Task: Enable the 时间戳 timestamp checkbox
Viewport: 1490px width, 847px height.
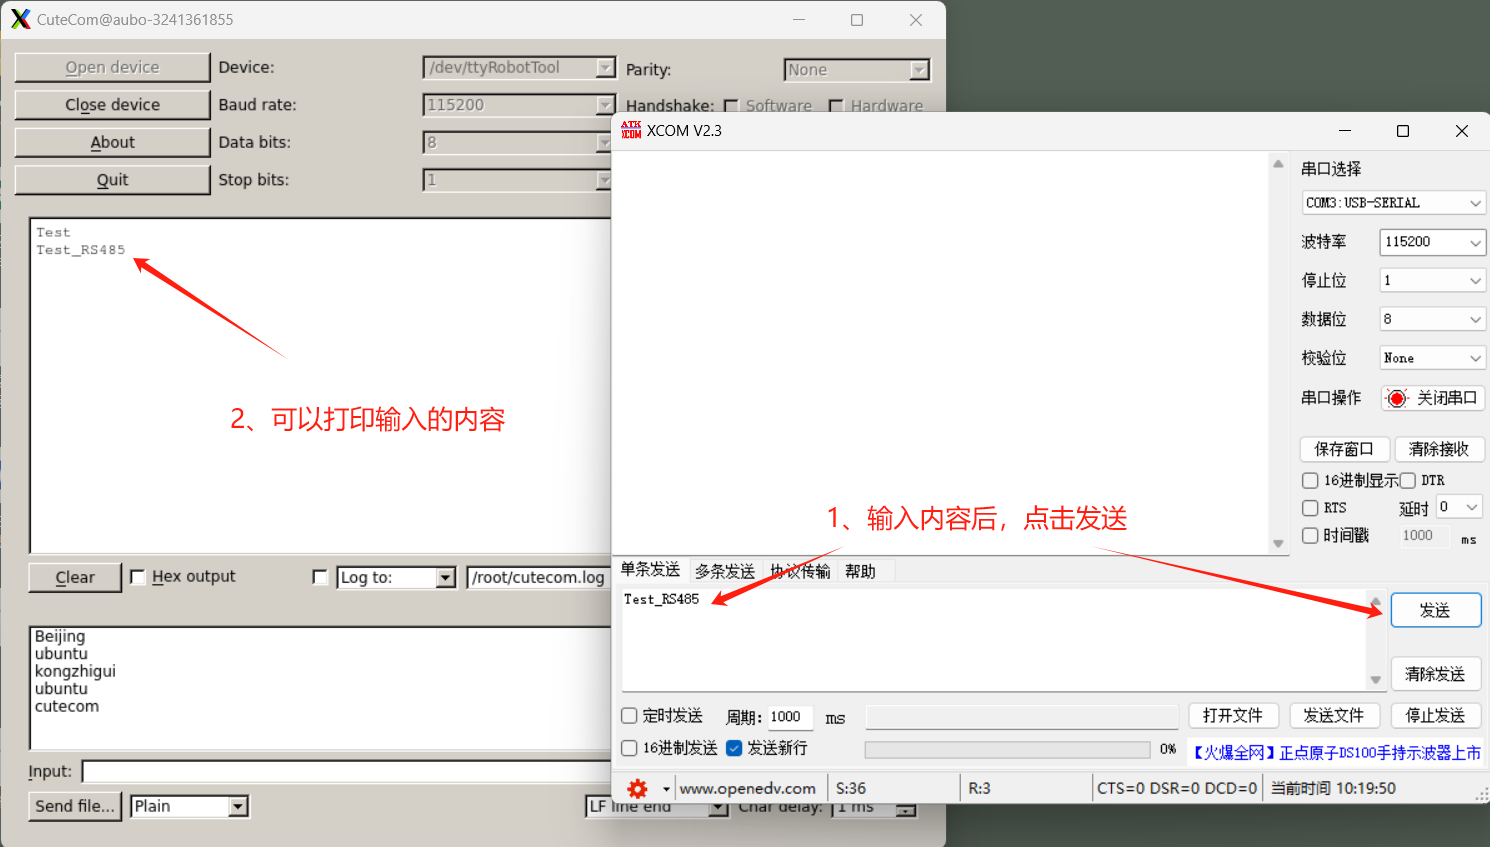Action: [x=1310, y=536]
